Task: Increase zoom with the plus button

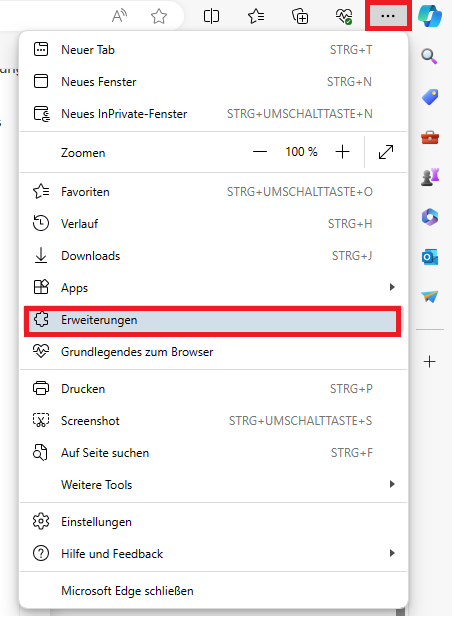Action: click(x=342, y=152)
